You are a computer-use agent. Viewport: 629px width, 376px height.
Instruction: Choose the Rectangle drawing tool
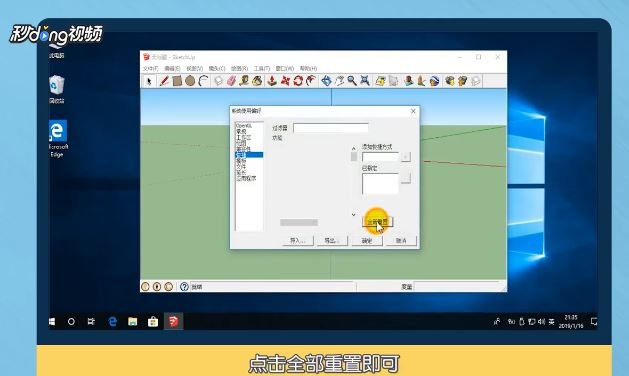(x=177, y=81)
